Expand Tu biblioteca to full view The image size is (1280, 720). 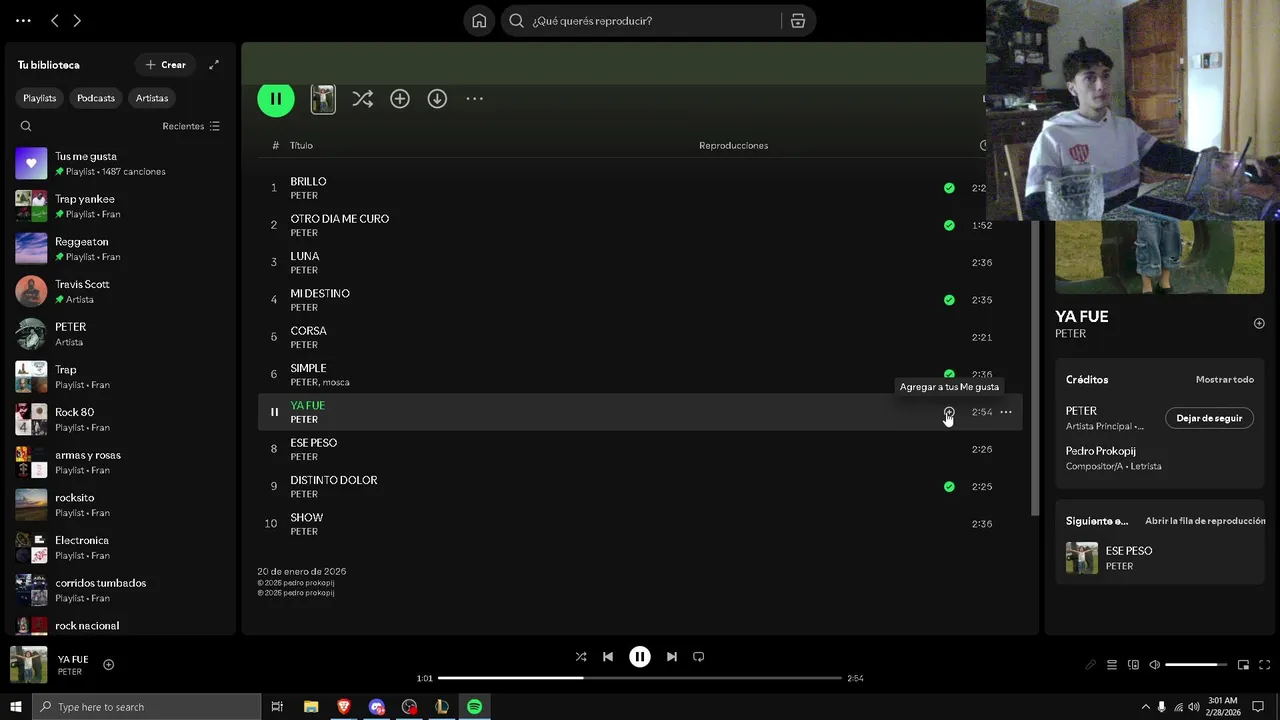(214, 65)
